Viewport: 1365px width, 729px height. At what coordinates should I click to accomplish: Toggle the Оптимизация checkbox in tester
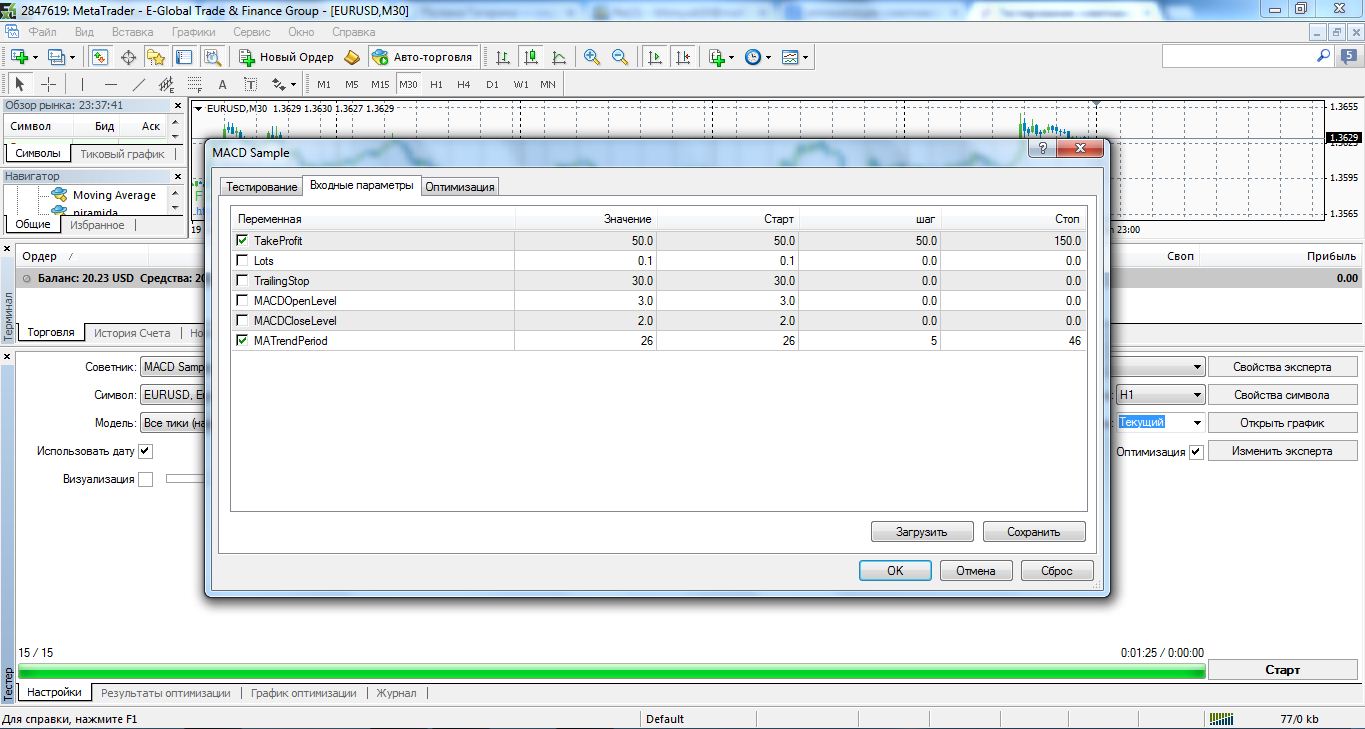pos(1195,451)
